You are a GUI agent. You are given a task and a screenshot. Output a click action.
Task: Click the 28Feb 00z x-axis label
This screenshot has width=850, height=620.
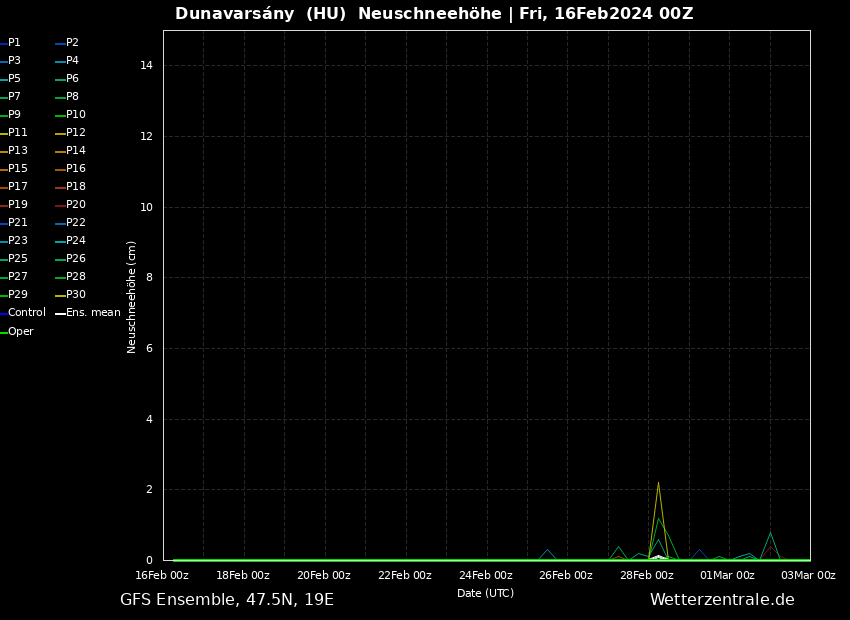point(647,576)
